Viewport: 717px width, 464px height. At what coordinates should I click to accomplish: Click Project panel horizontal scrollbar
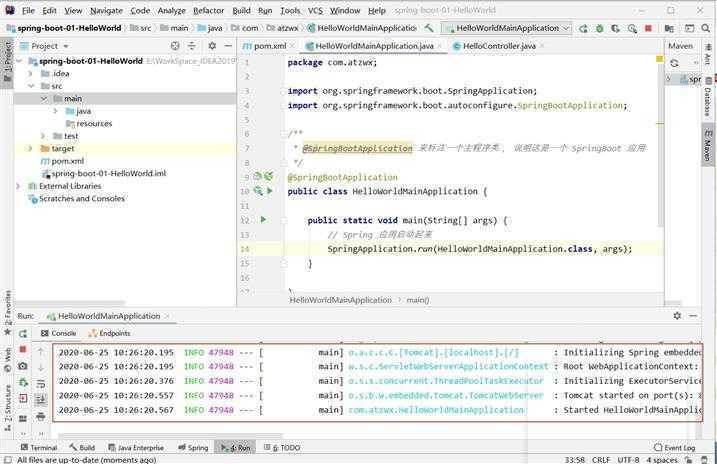[70, 303]
